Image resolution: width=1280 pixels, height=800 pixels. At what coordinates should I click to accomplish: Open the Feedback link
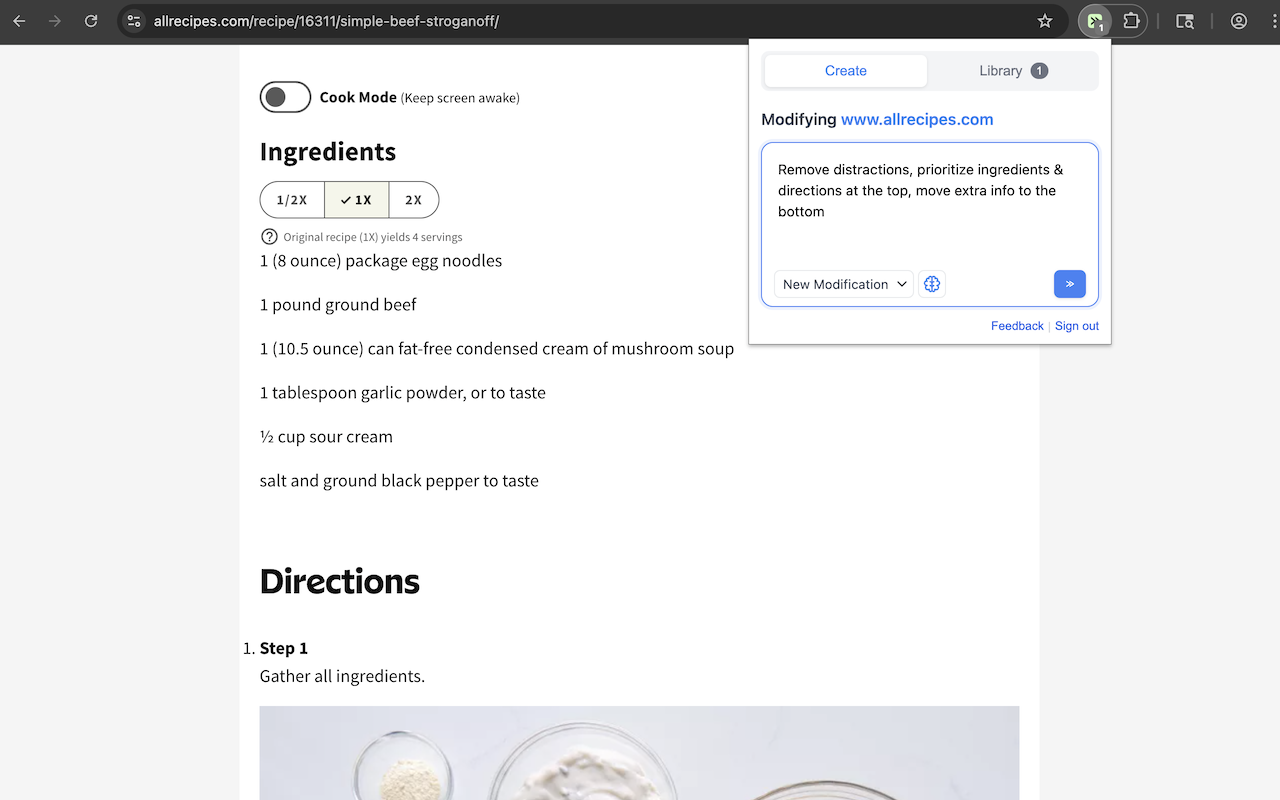[1017, 326]
